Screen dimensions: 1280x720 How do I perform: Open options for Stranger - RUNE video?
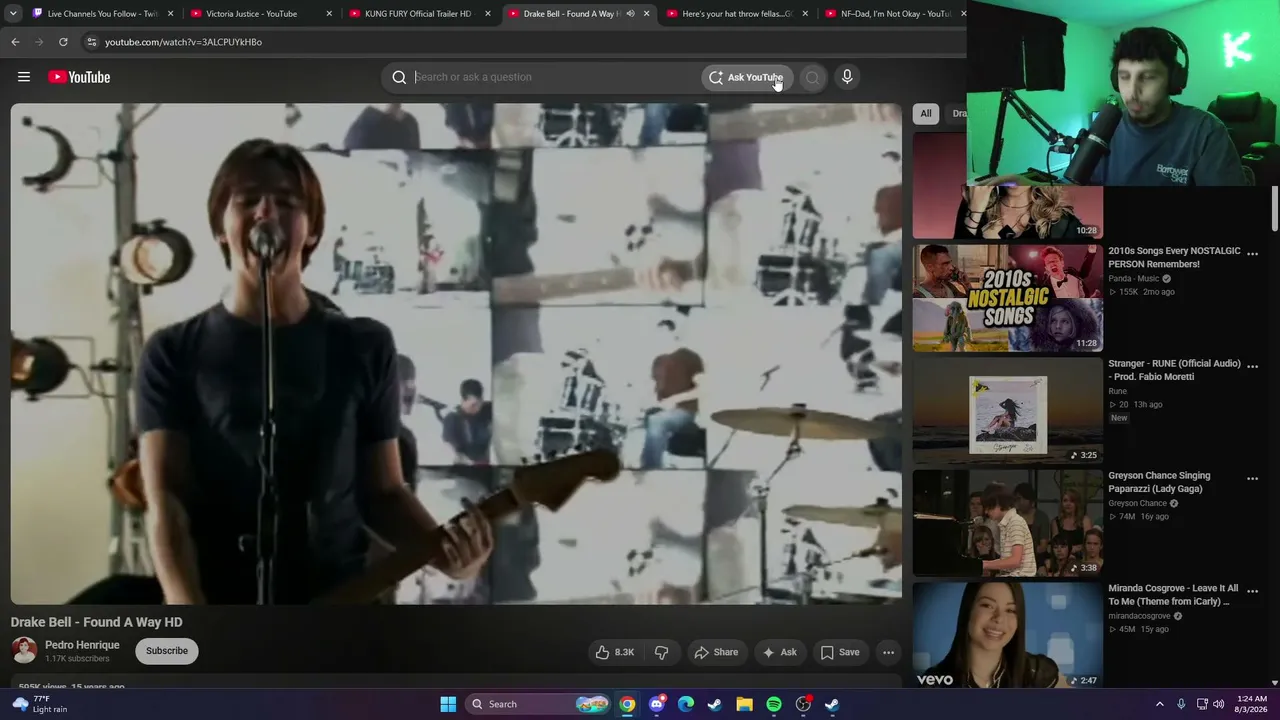1252,366
